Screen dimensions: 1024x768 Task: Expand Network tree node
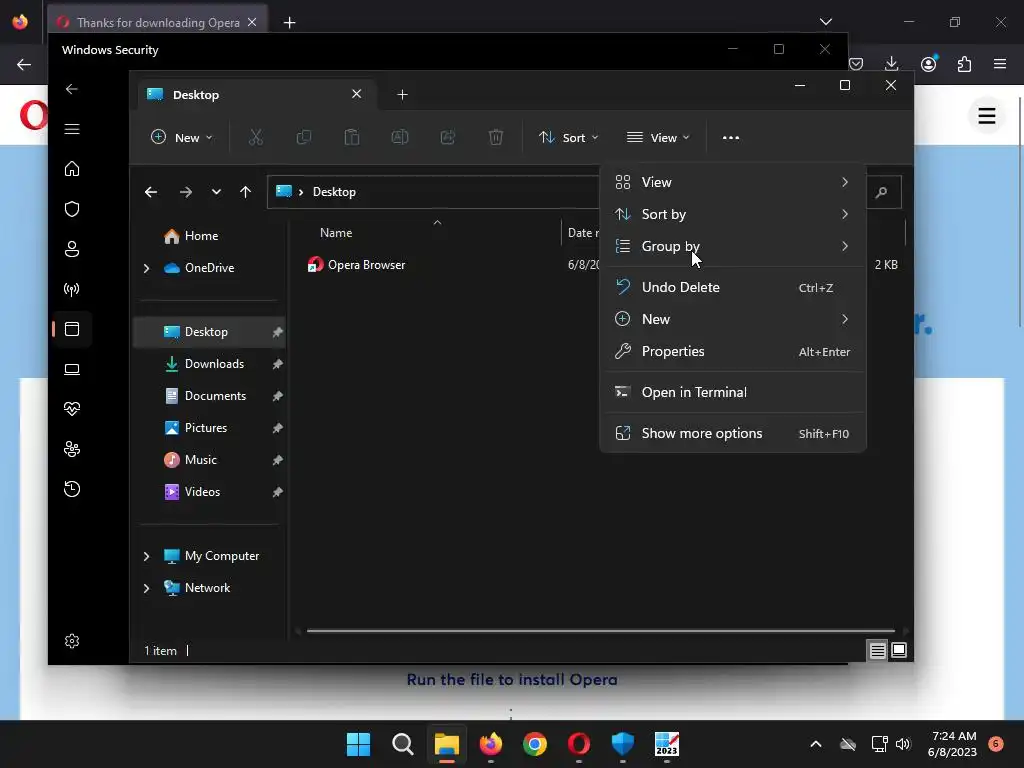[x=146, y=588]
